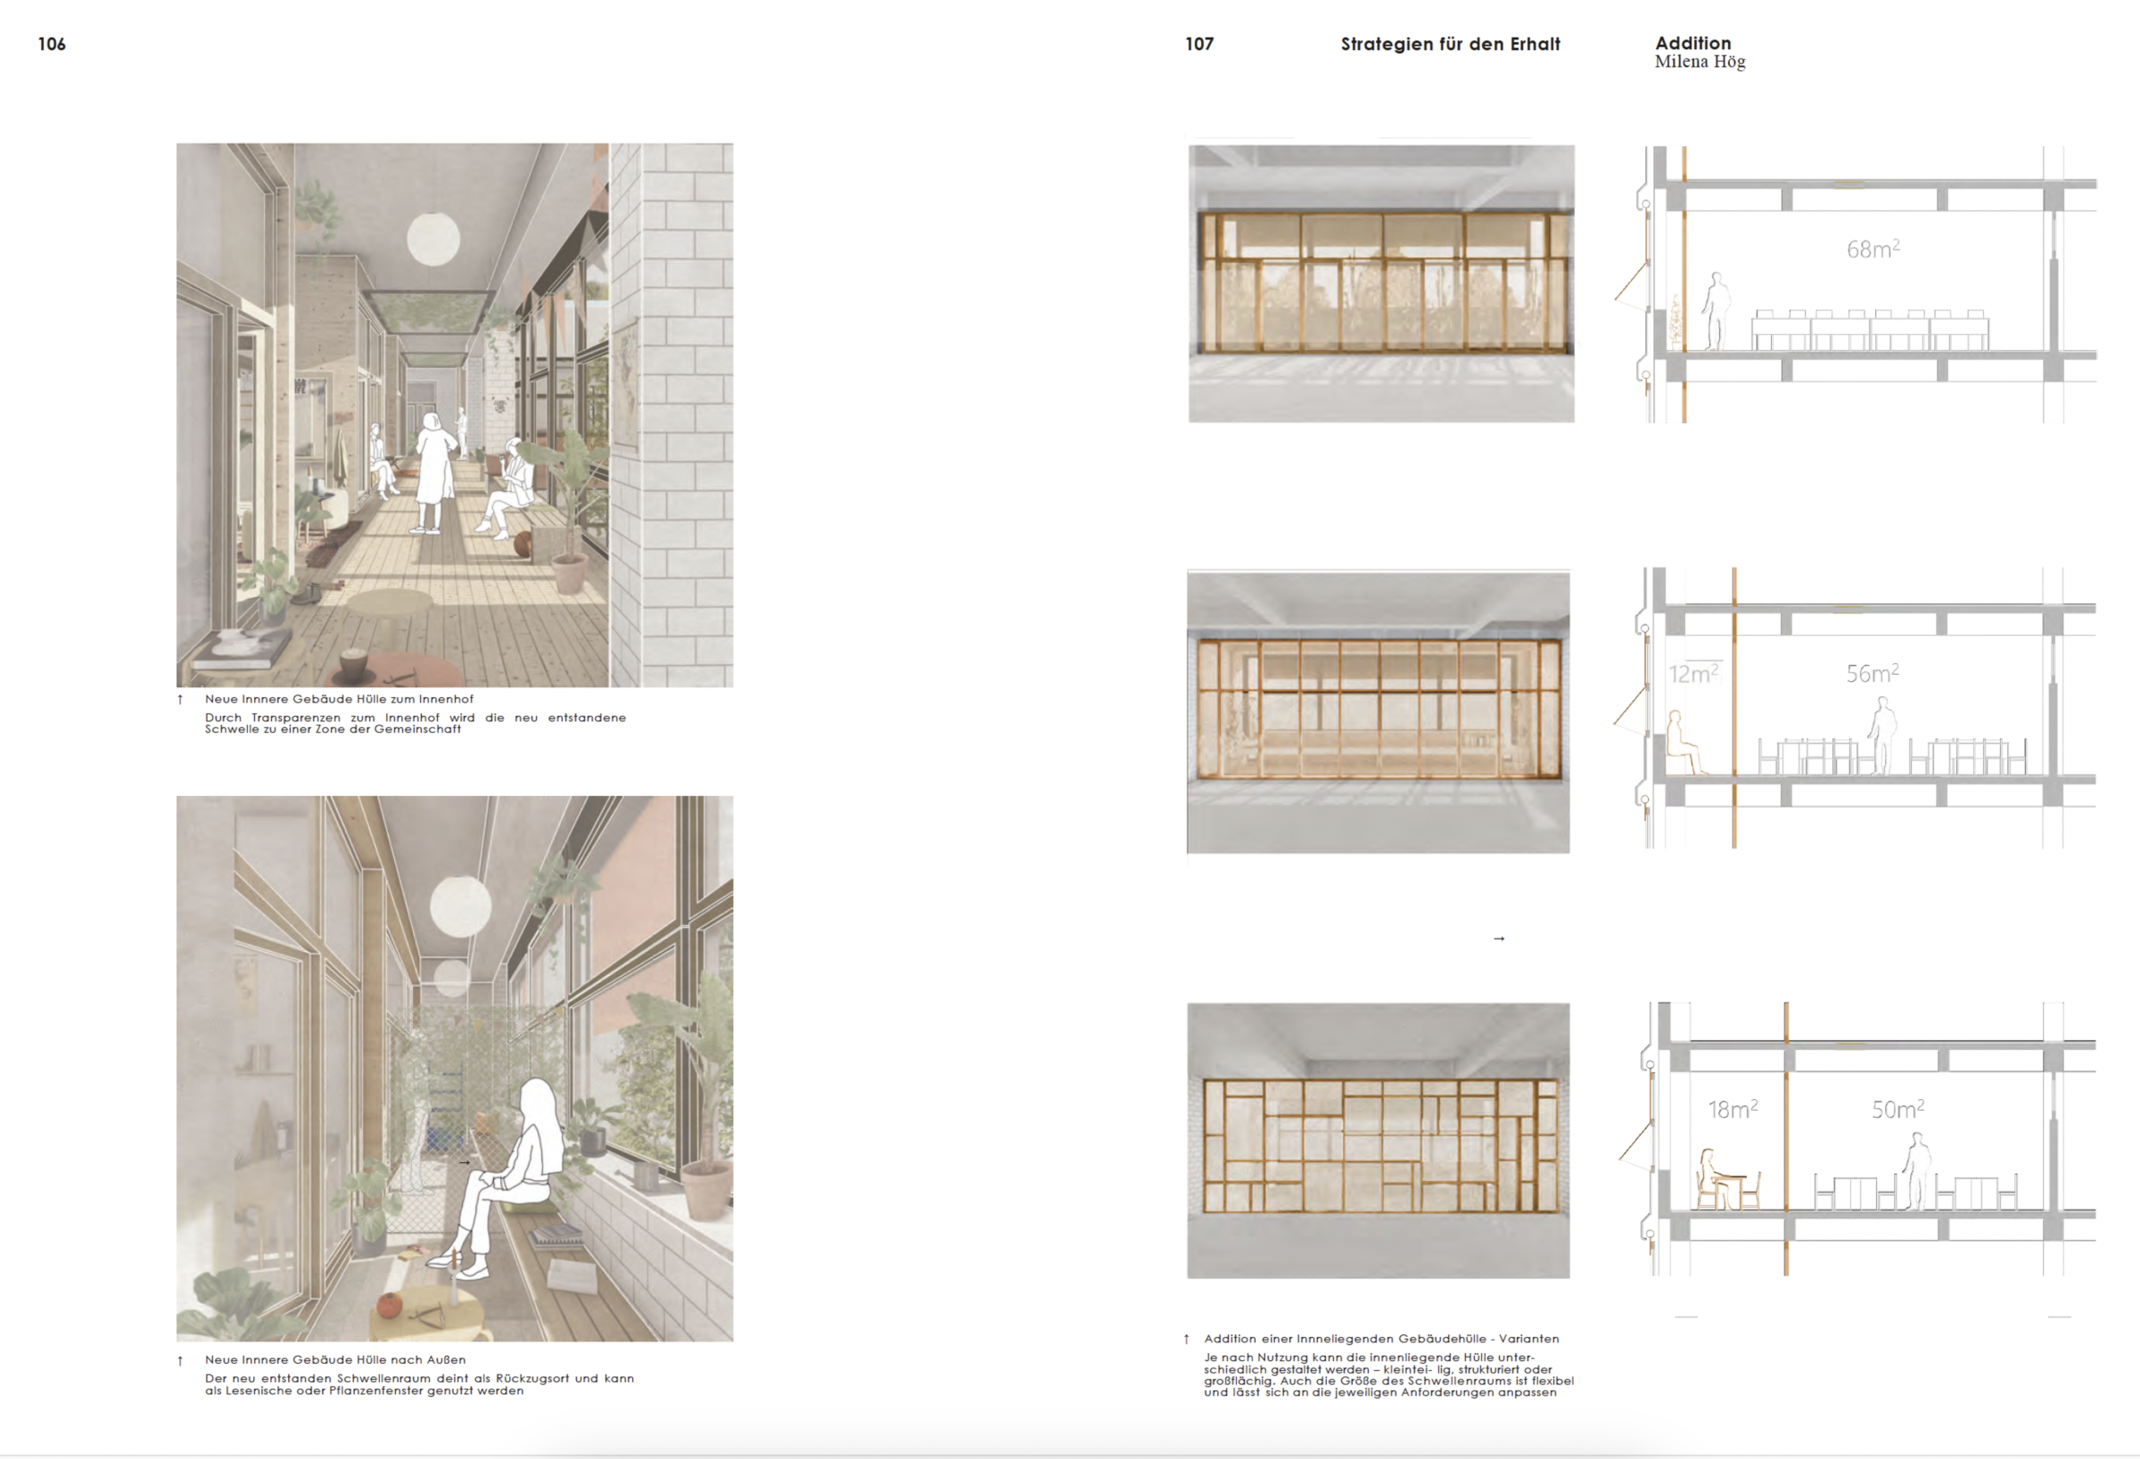Select the heading Strategien für den Erhalt

1450,44
